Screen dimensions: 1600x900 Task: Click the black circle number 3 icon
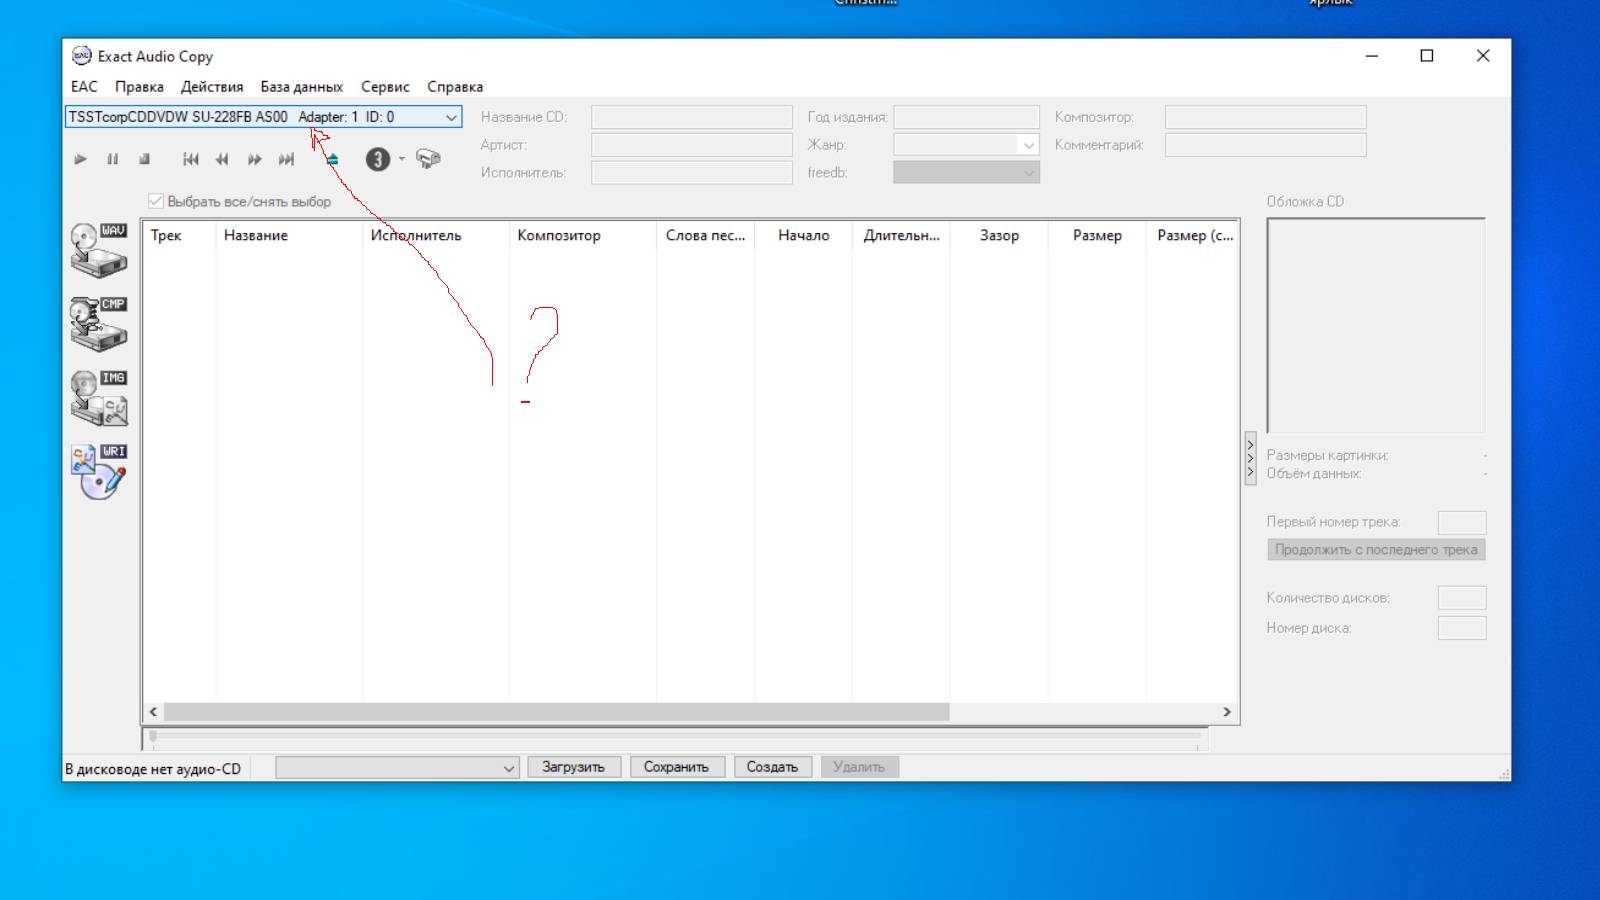(x=377, y=159)
